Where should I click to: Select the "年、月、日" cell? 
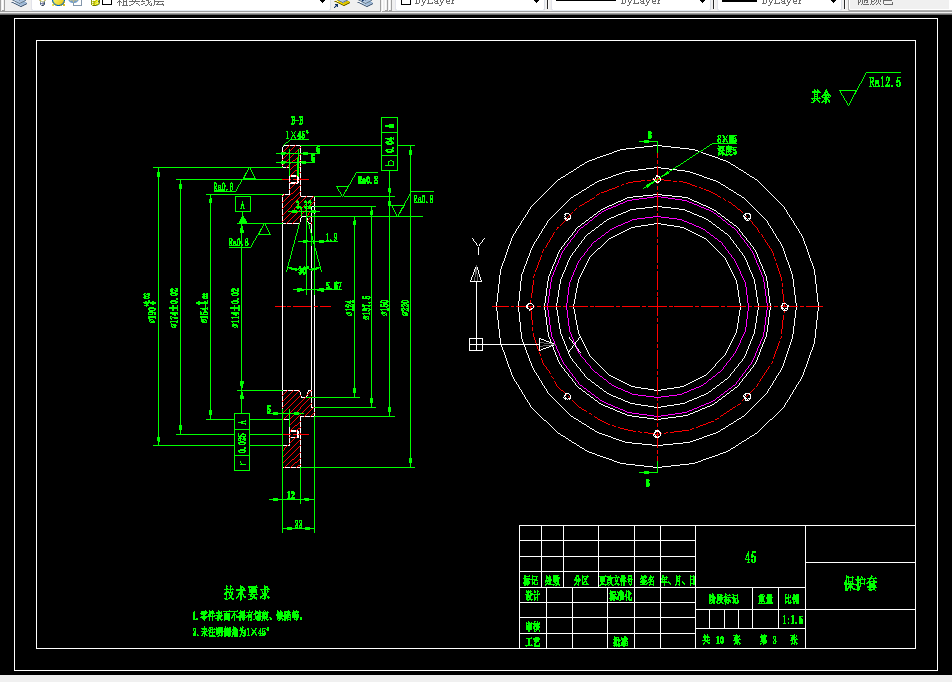(x=678, y=581)
